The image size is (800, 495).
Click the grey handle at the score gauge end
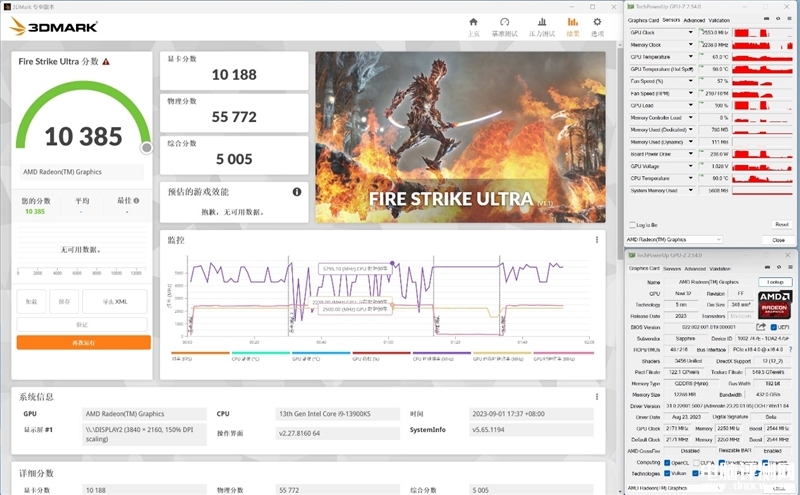click(146, 148)
